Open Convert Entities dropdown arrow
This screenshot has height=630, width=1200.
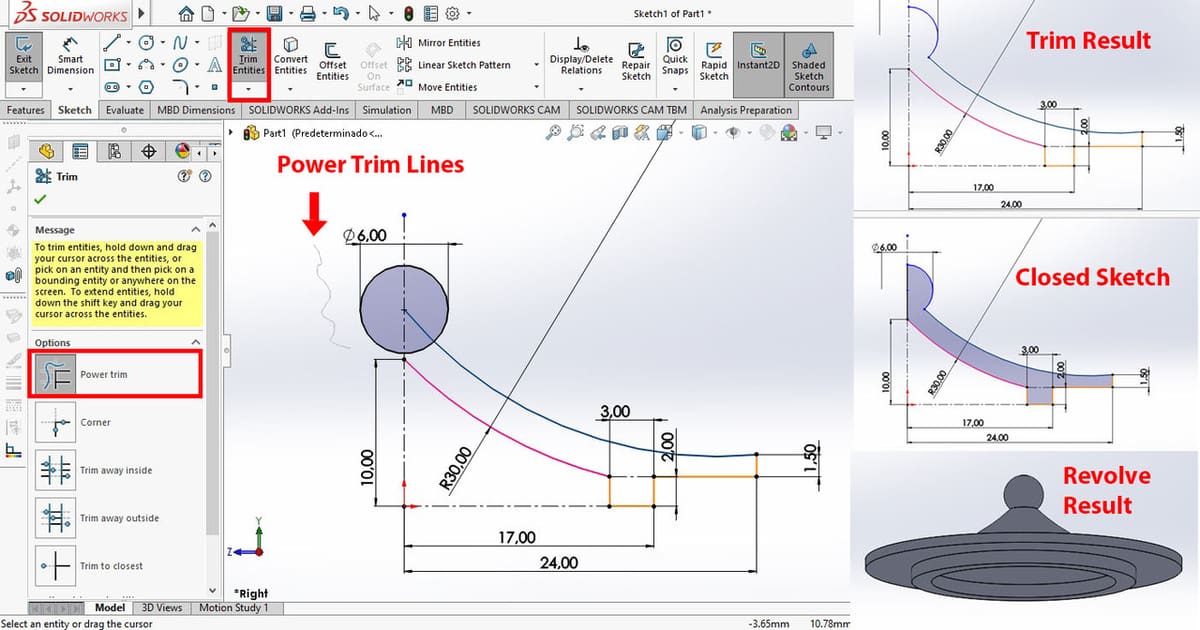point(291,89)
